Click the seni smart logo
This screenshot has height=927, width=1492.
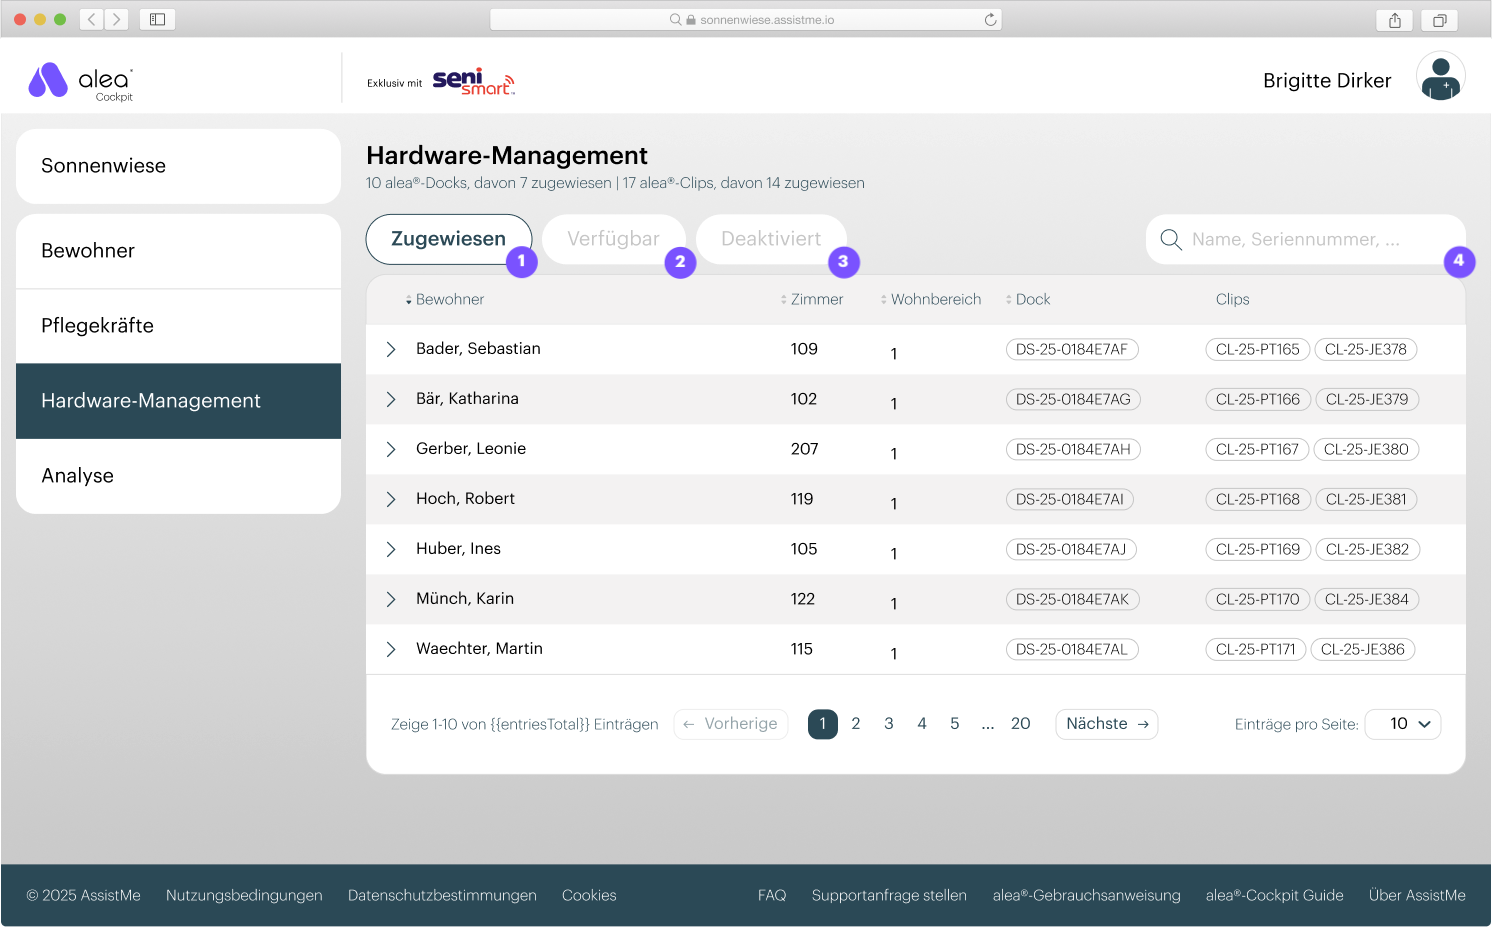pyautogui.click(x=472, y=82)
